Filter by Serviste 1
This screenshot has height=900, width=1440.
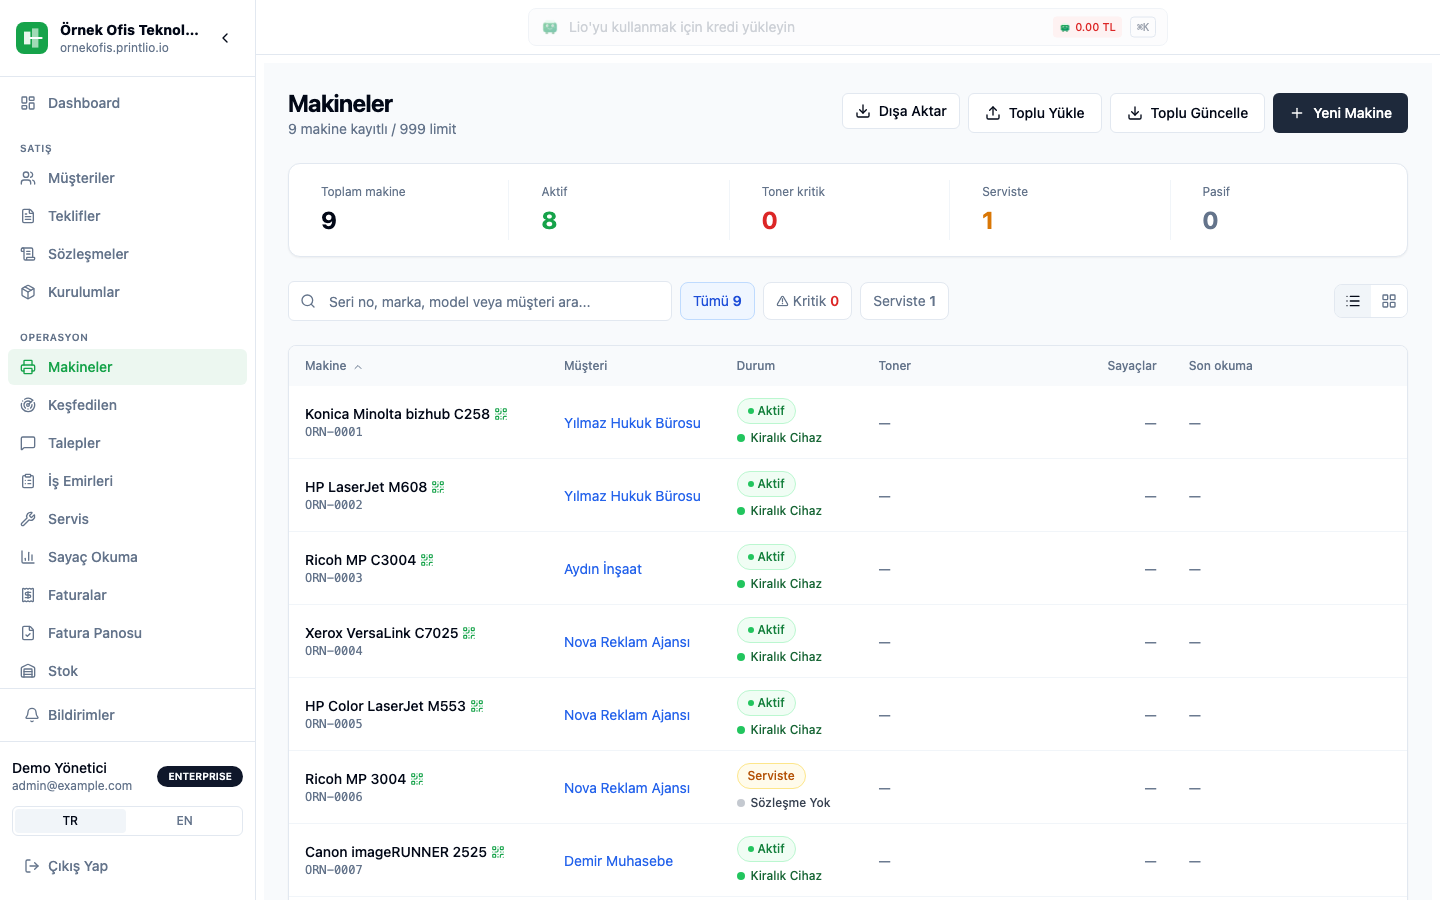point(904,301)
